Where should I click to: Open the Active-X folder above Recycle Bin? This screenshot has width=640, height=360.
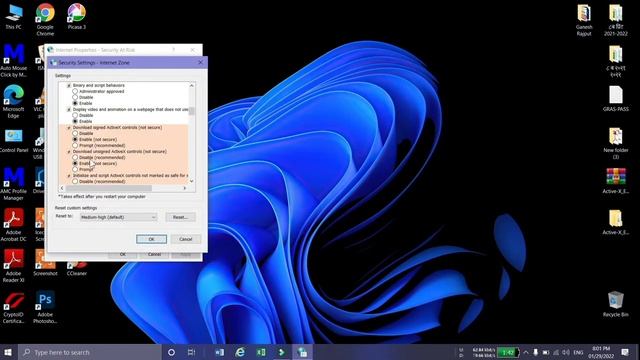coord(616,222)
